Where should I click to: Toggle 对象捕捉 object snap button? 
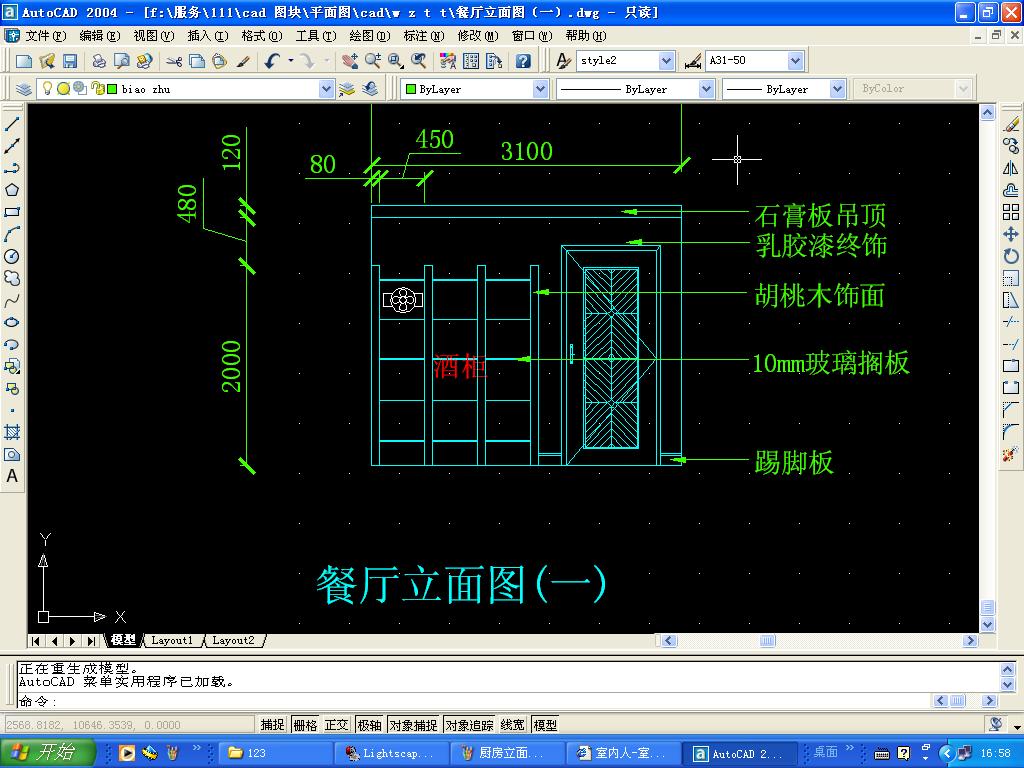[x=413, y=725]
